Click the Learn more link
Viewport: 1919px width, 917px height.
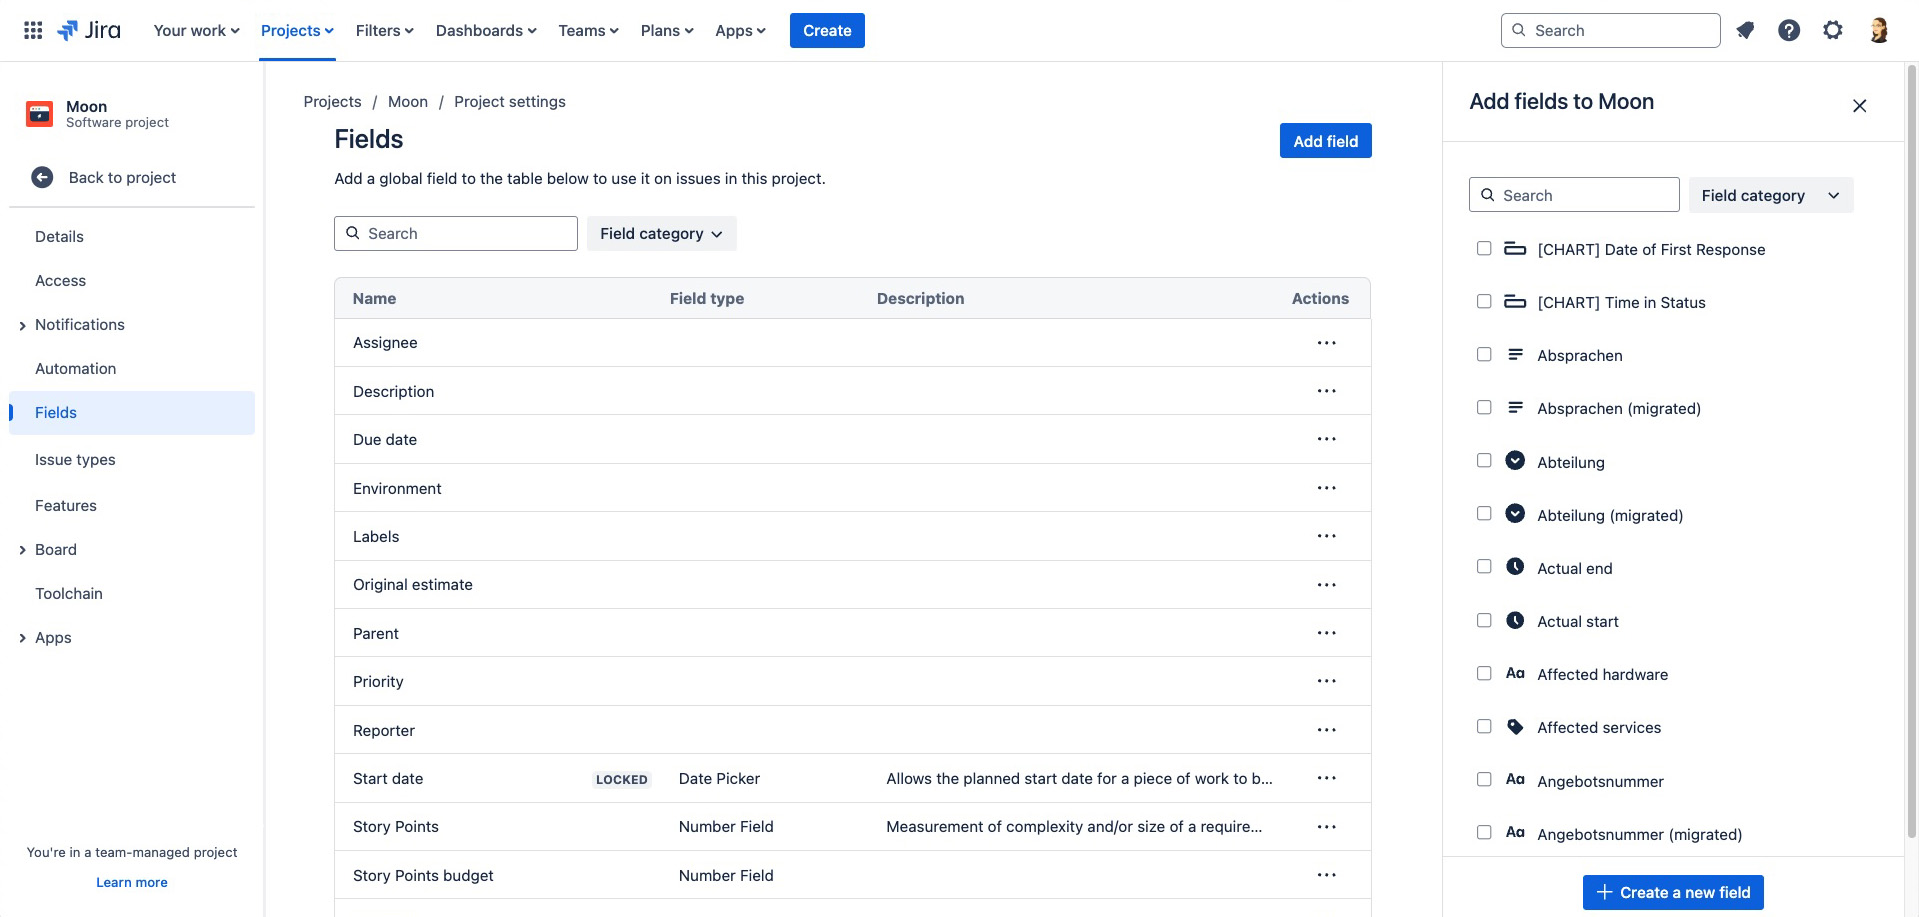tap(131, 882)
